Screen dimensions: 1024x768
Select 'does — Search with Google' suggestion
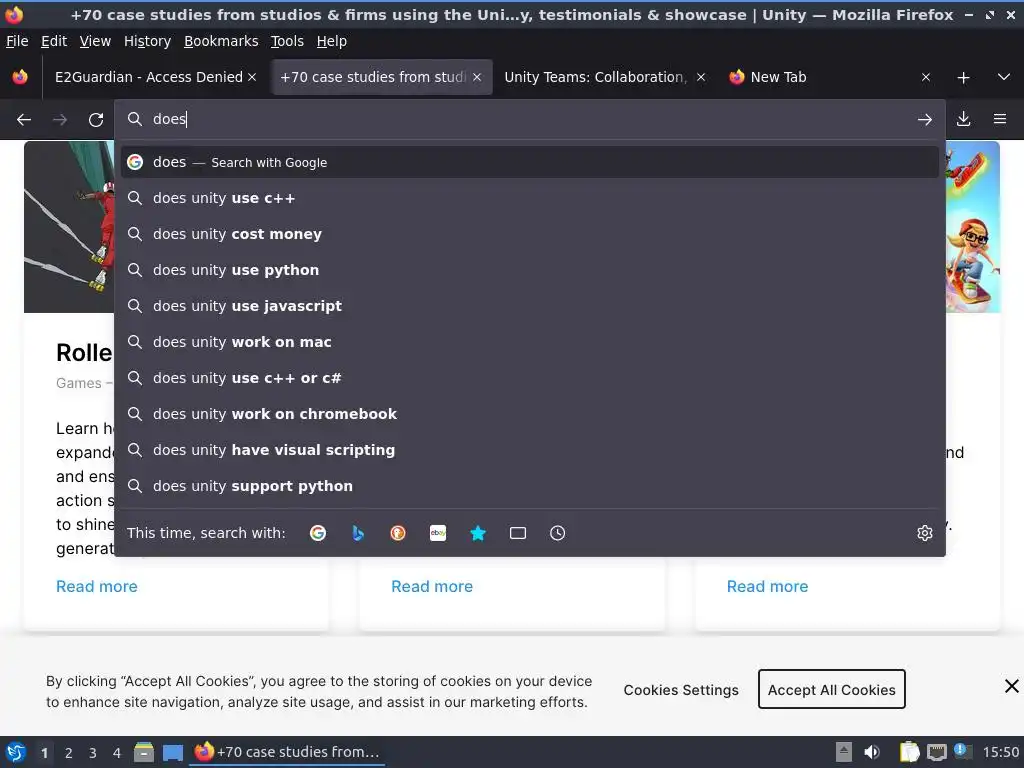530,162
